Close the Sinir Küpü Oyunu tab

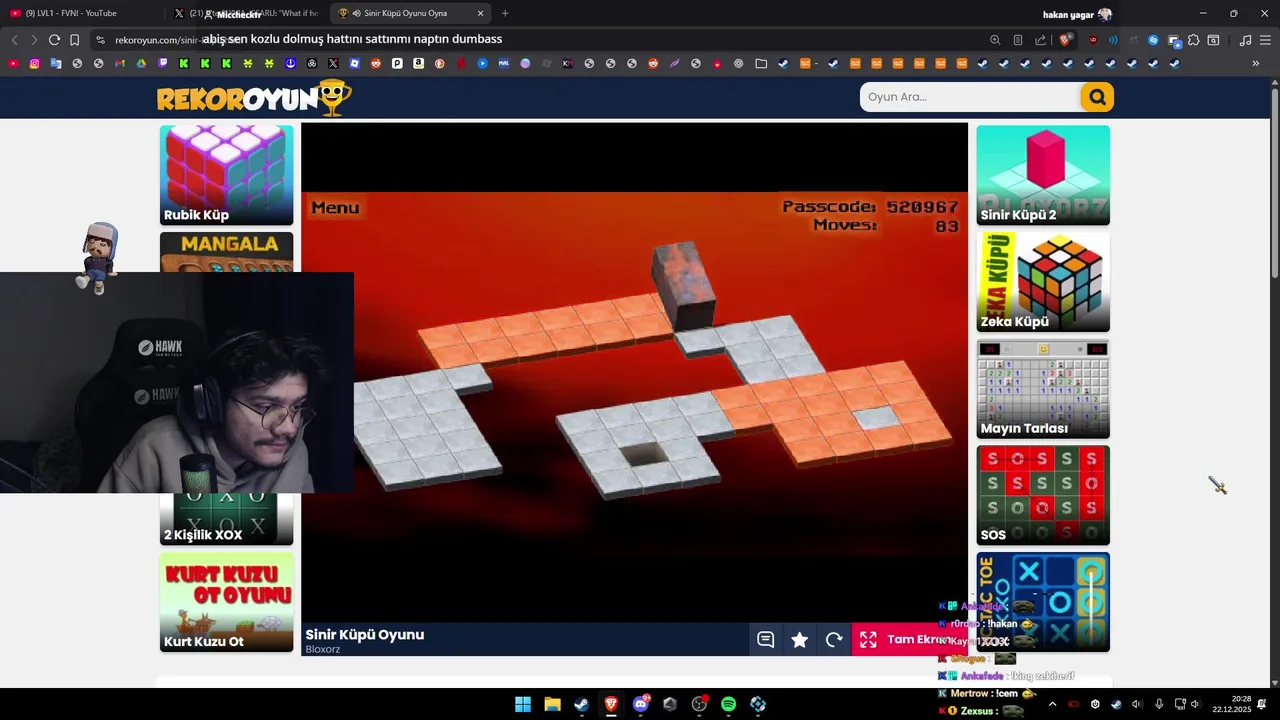tap(480, 13)
